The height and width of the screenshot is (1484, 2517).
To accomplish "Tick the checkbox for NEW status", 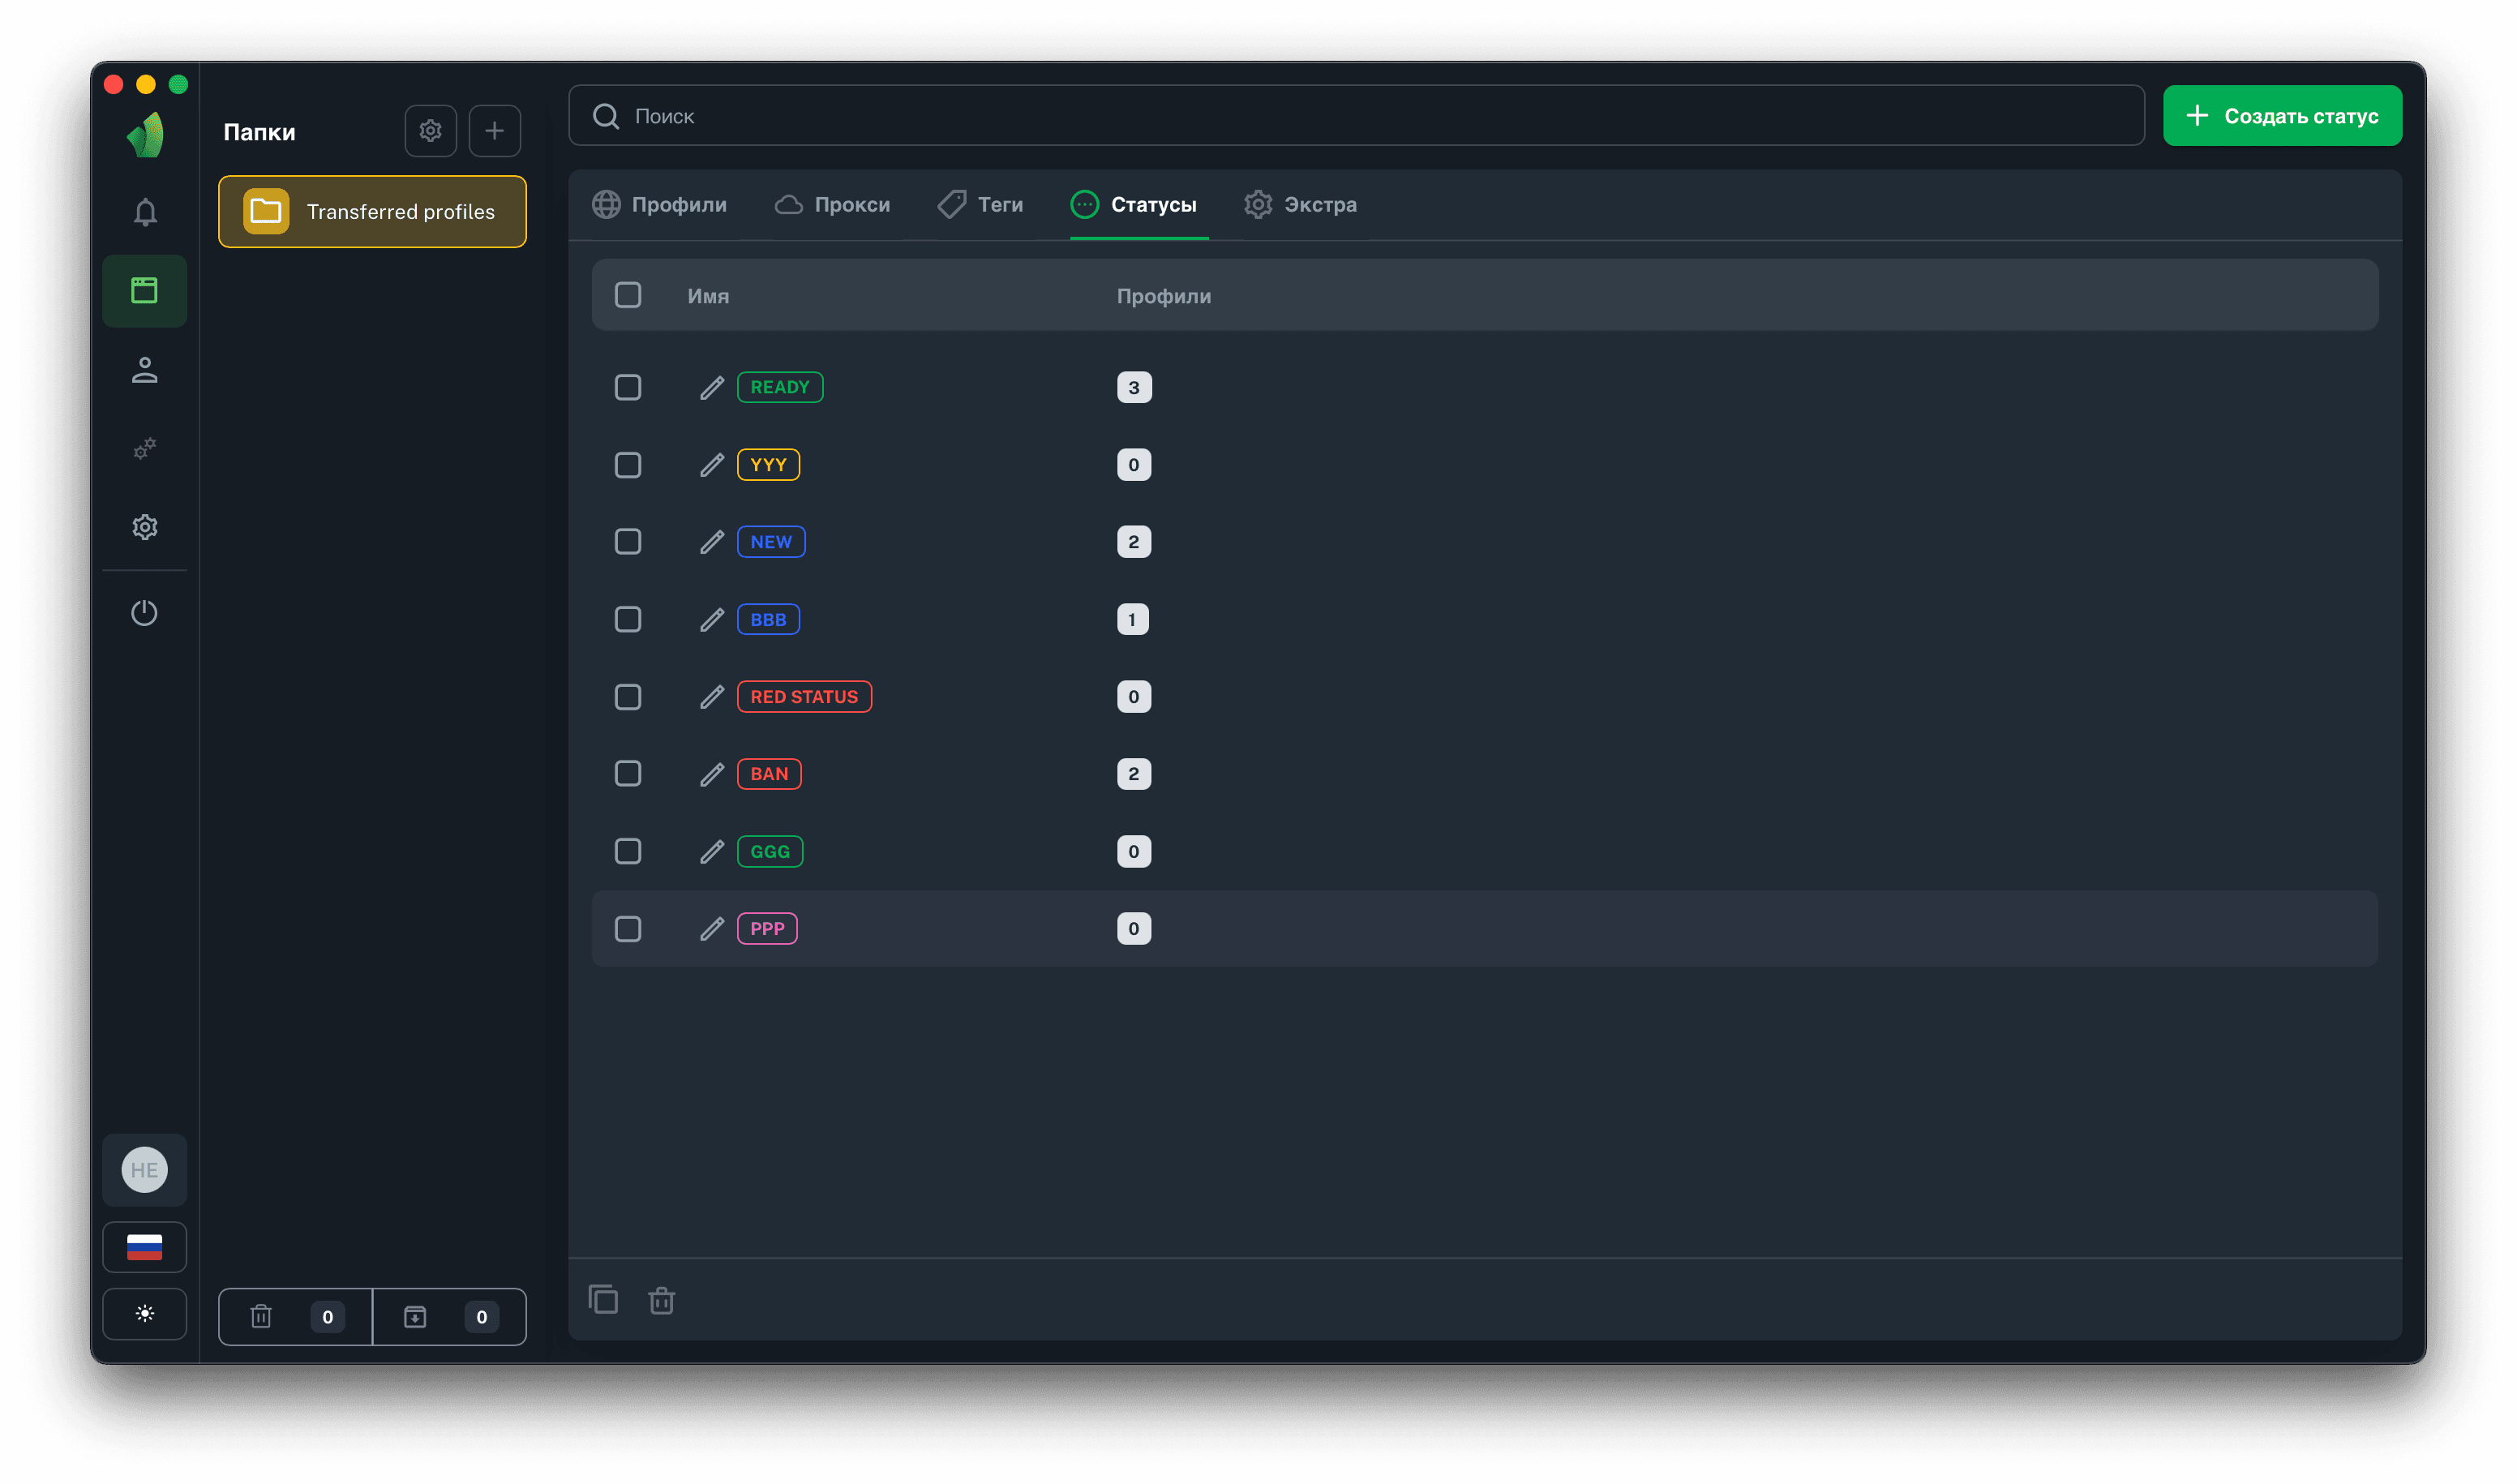I will coord(628,542).
